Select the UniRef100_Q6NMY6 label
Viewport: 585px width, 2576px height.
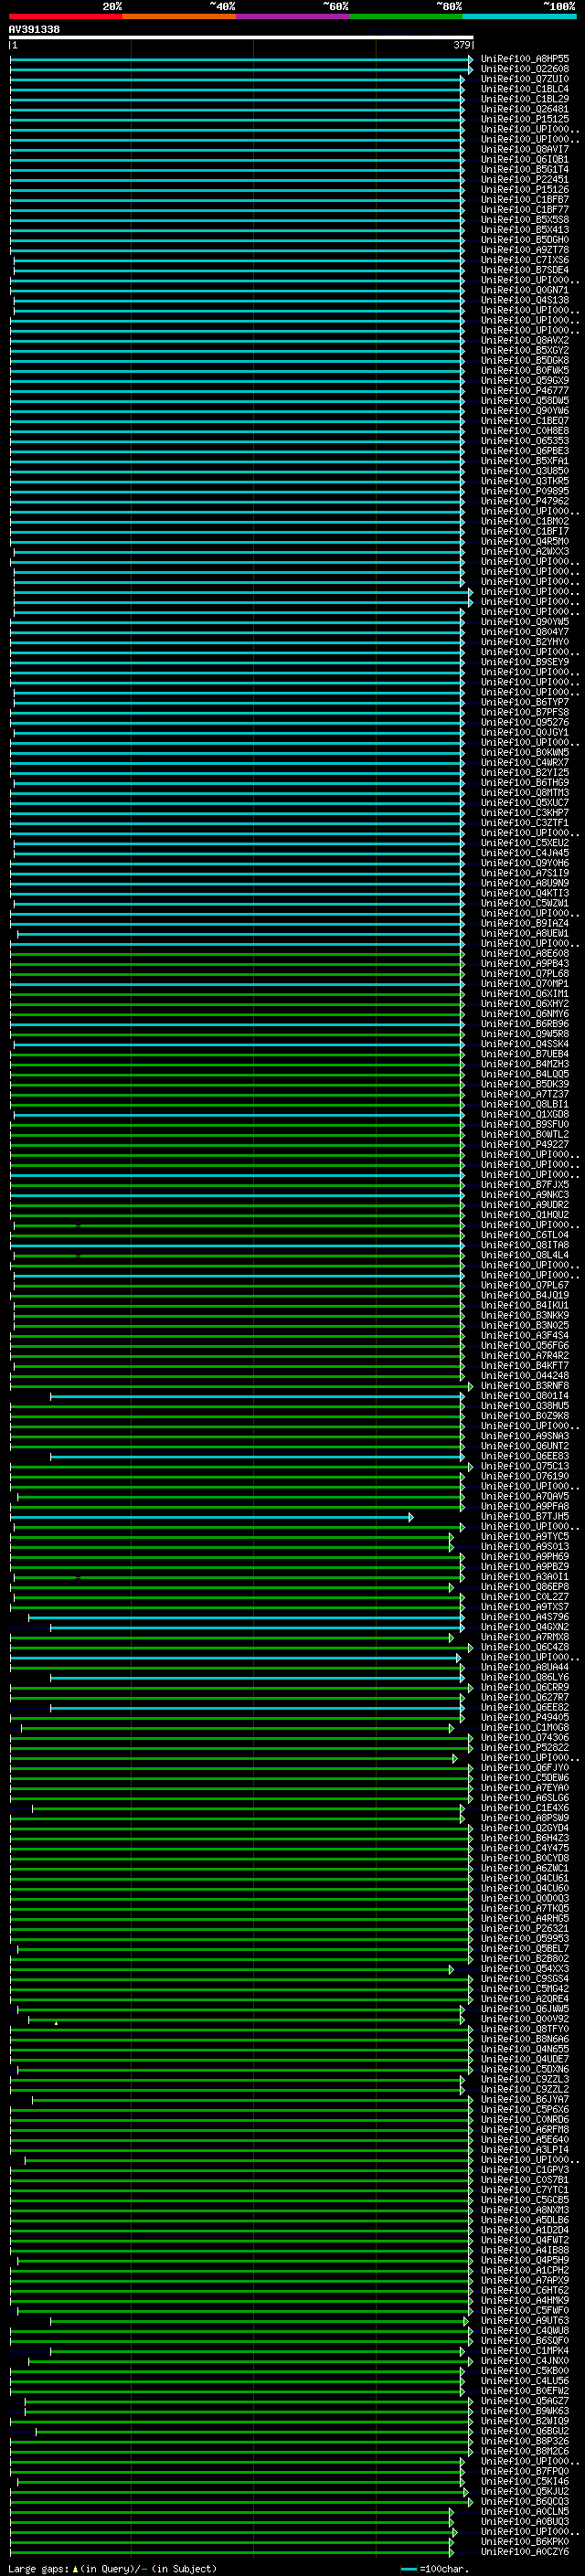click(x=525, y=1013)
